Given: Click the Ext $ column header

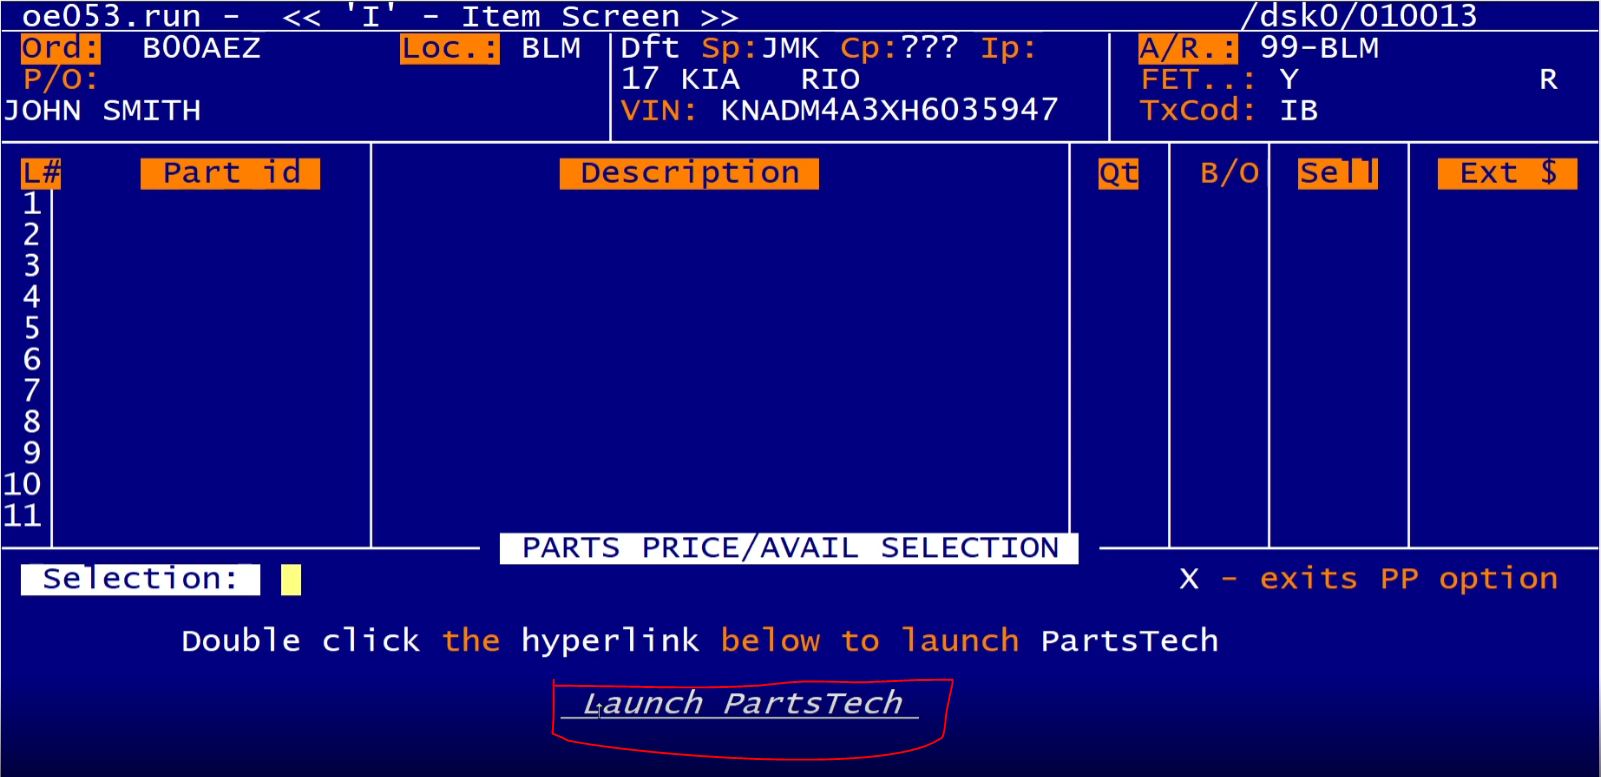Looking at the screenshot, I should pos(1507,173).
